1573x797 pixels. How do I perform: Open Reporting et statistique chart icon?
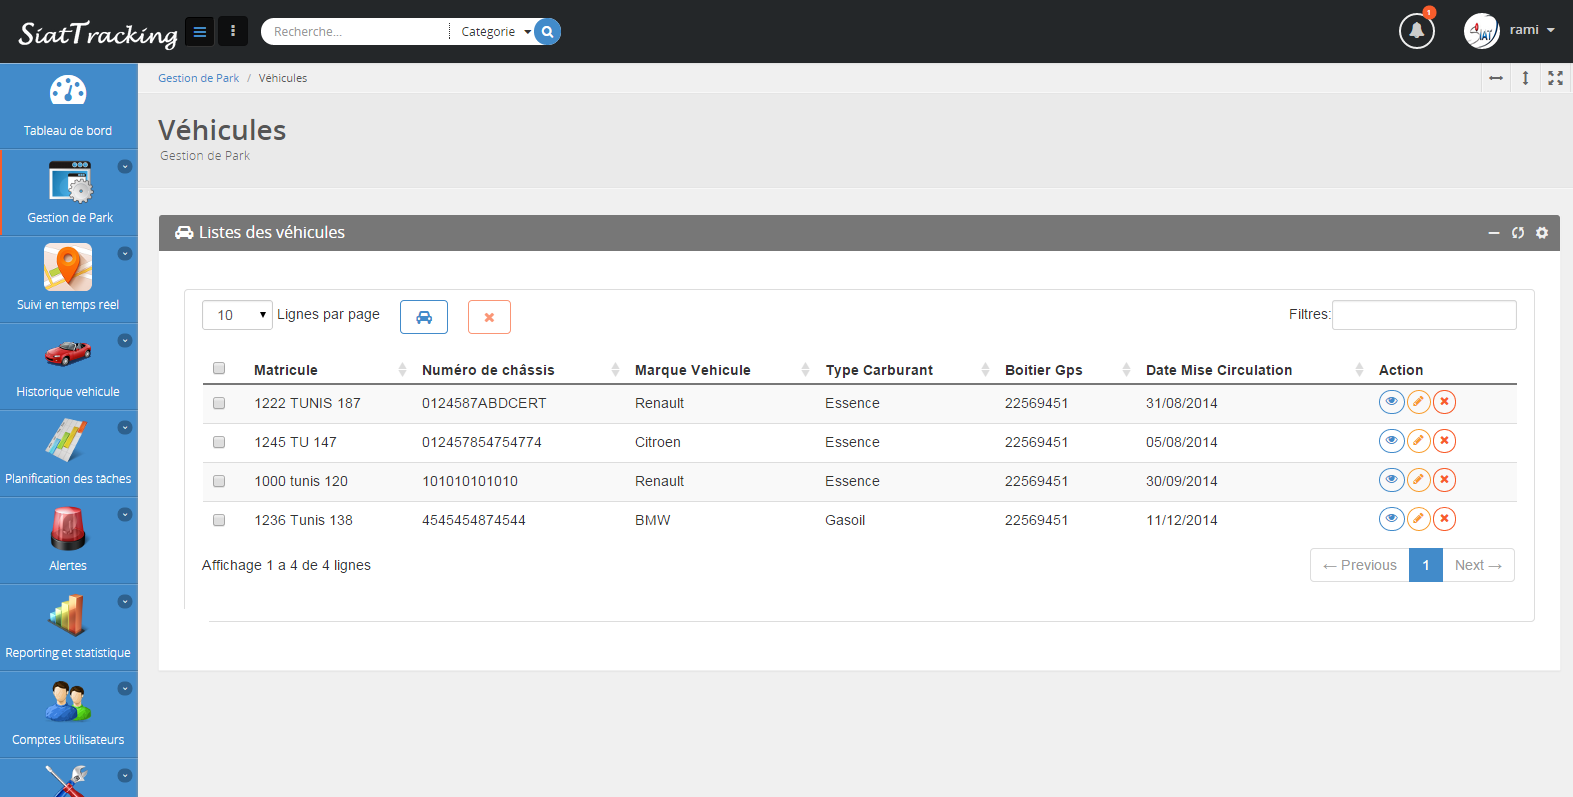coord(68,614)
